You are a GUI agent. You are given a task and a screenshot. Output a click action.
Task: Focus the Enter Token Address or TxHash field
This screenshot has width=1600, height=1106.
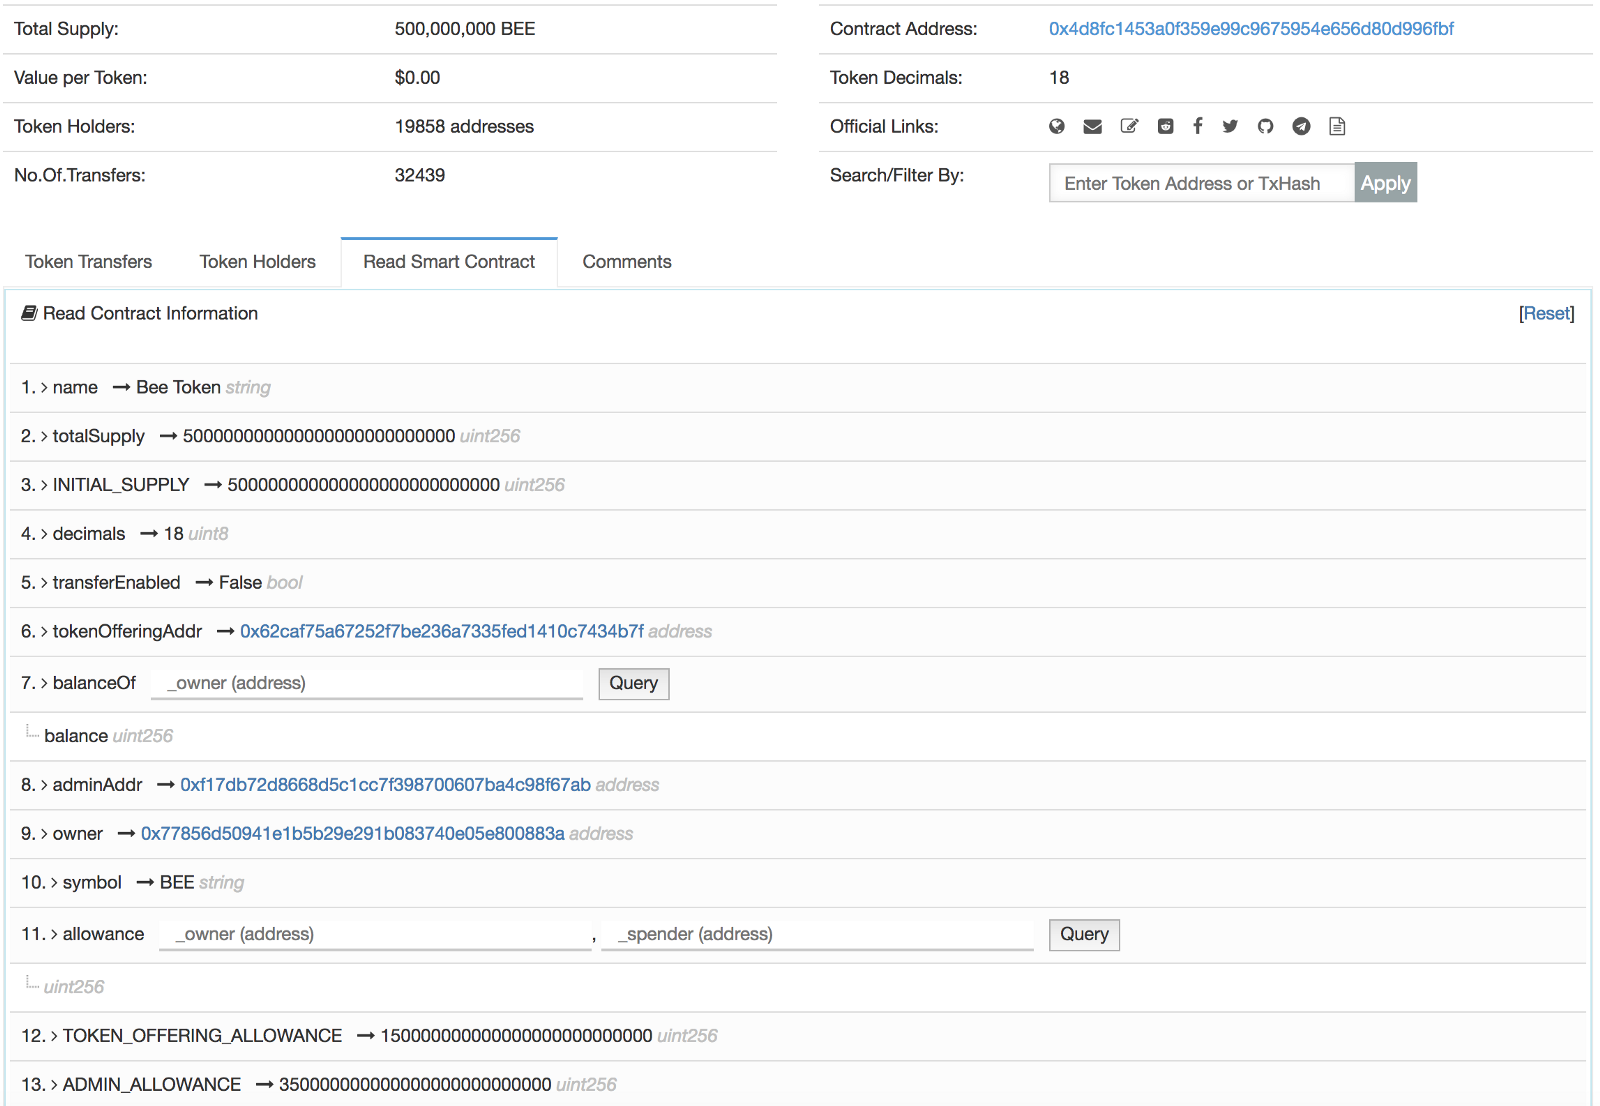pos(1202,183)
